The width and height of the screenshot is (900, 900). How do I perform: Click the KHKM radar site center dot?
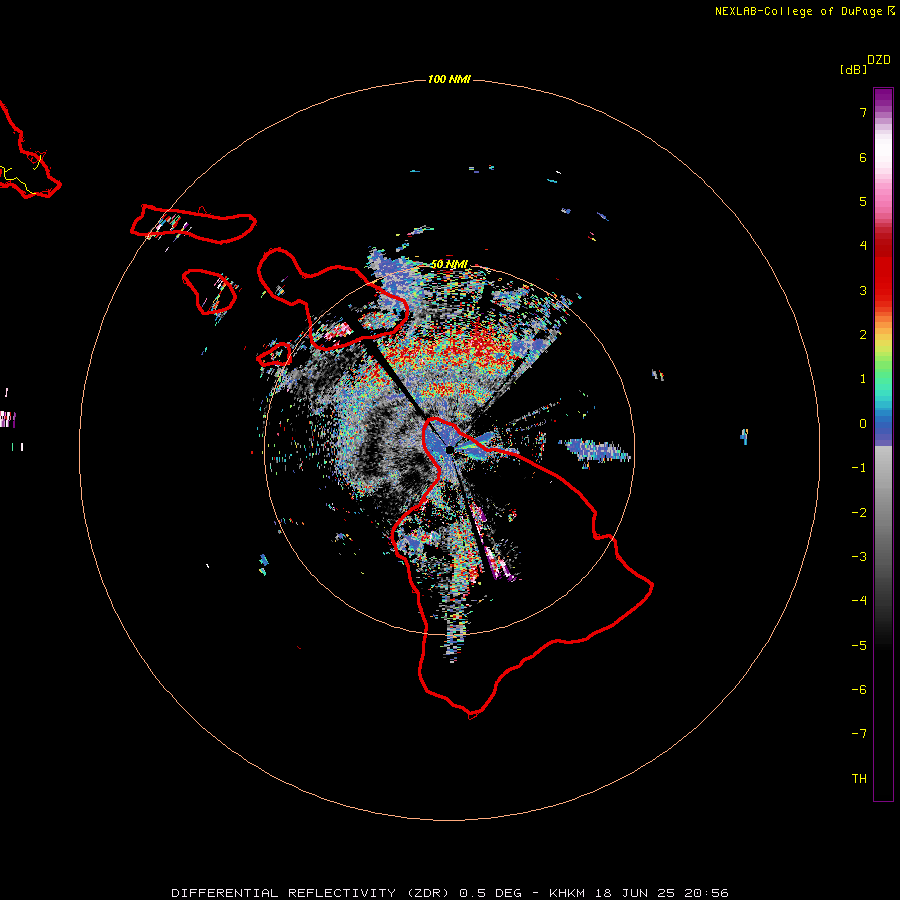point(450,449)
